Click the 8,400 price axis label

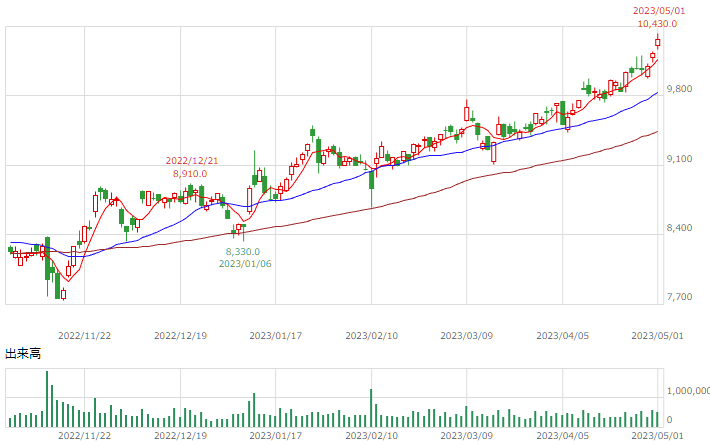(x=679, y=228)
